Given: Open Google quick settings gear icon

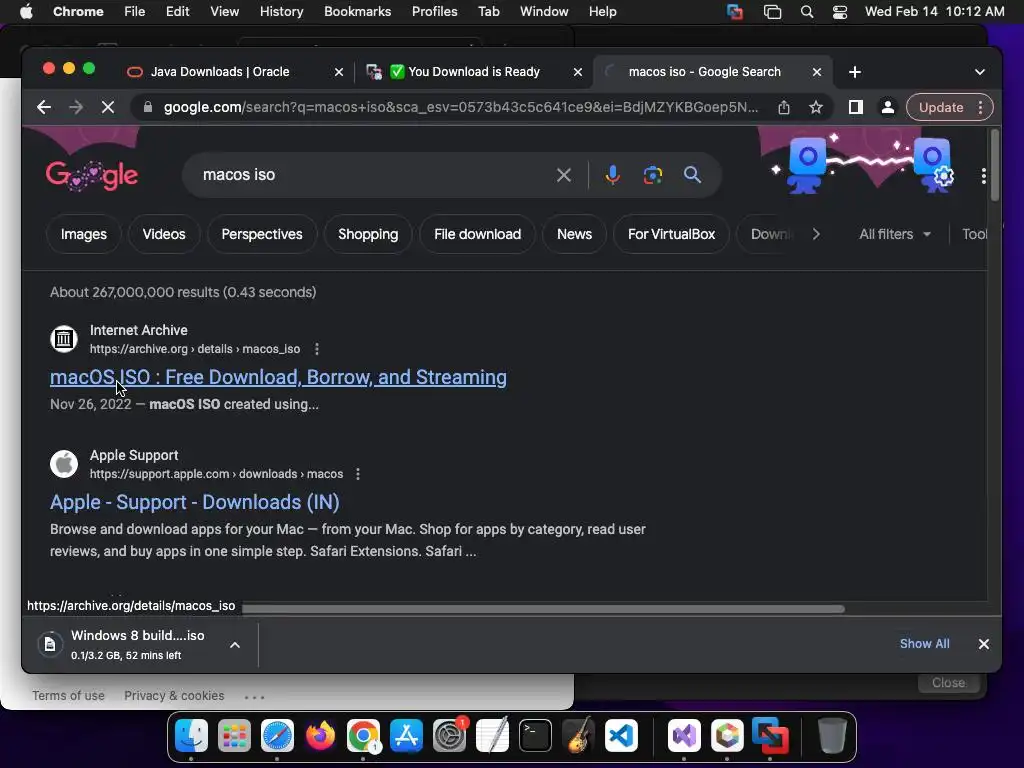Looking at the screenshot, I should click(x=944, y=176).
